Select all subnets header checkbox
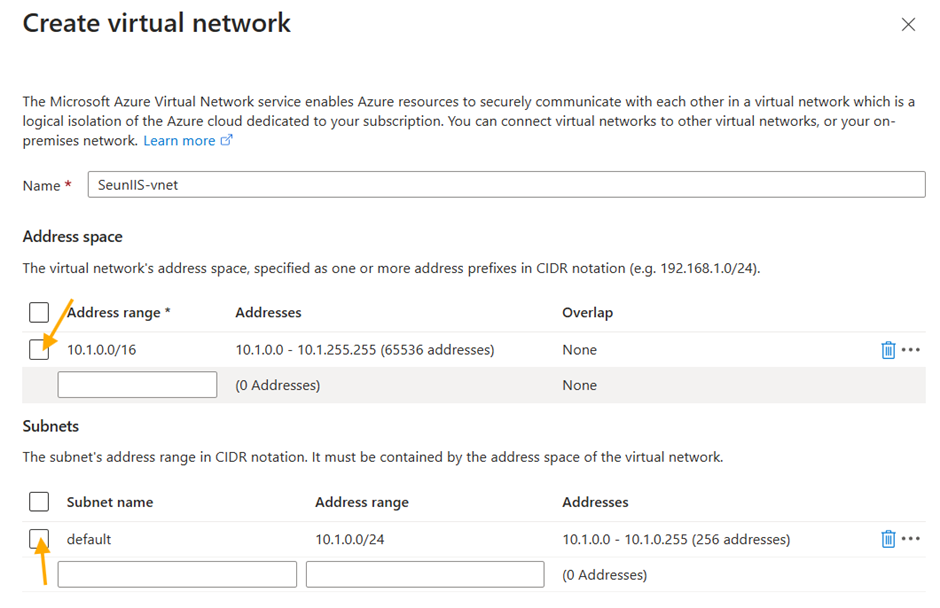Screen dimensions: 940x608 pos(39,502)
